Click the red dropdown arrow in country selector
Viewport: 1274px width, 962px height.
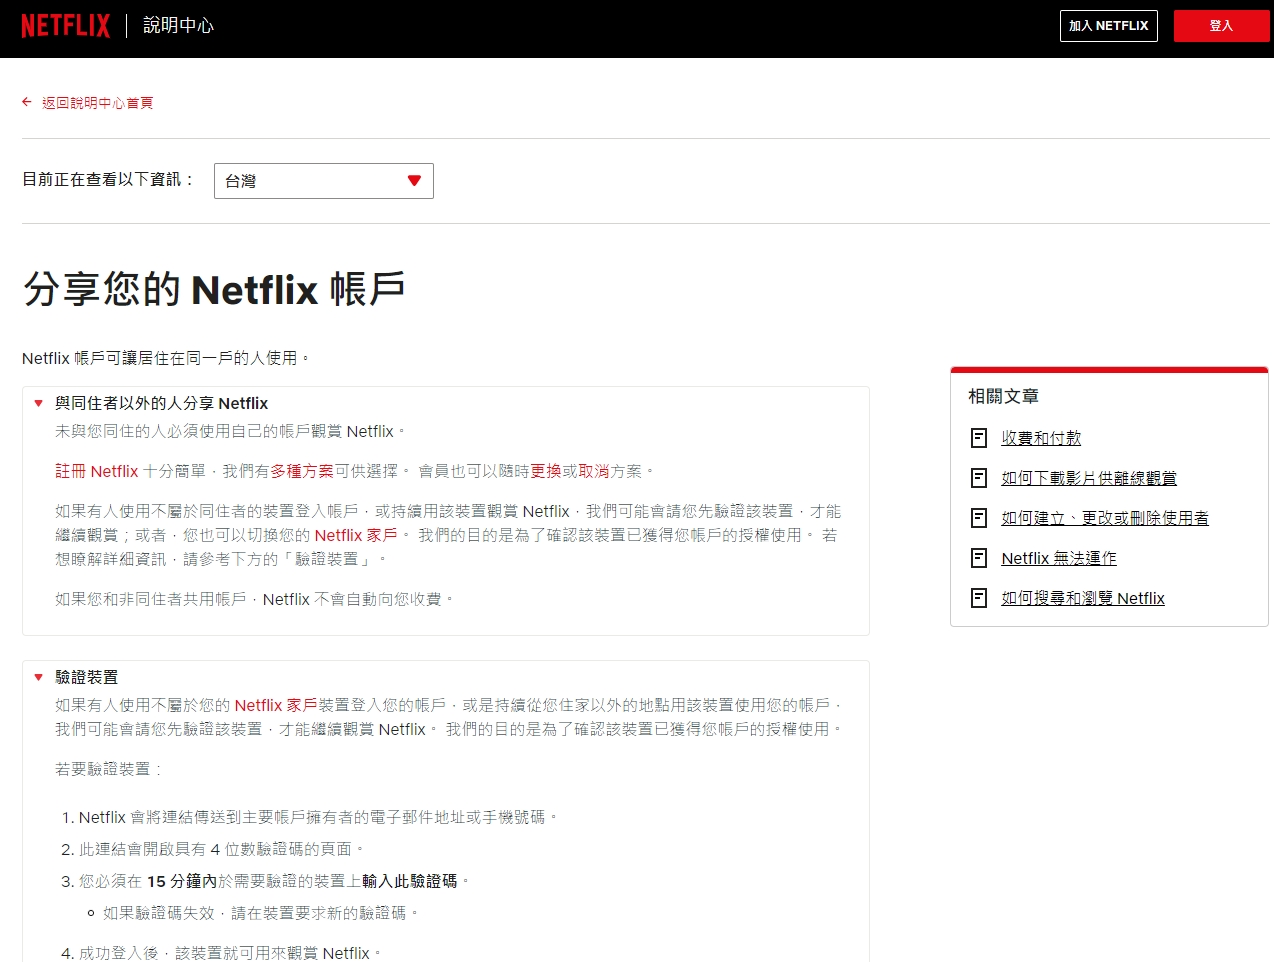tap(414, 181)
